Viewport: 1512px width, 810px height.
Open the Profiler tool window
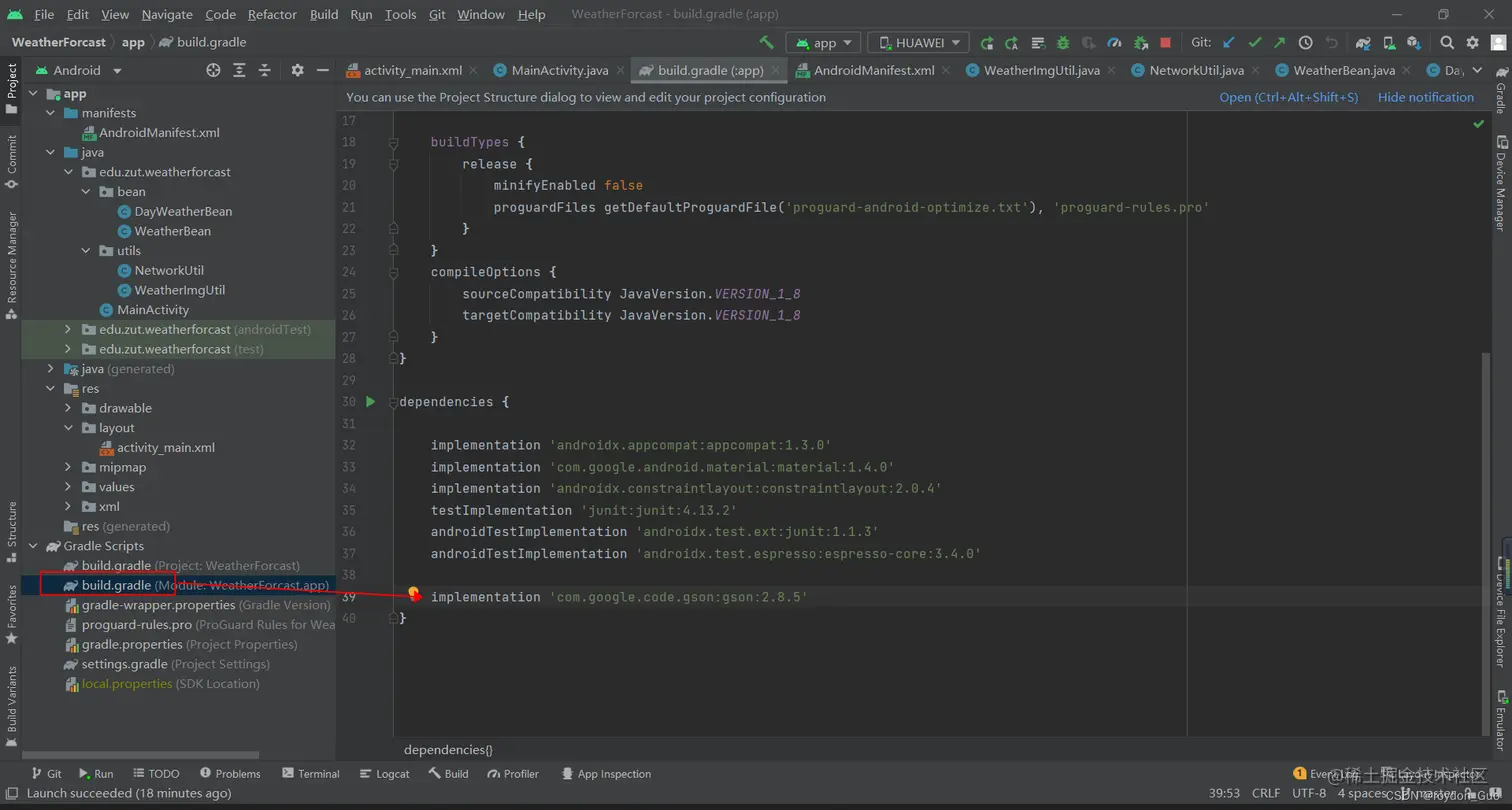click(513, 774)
